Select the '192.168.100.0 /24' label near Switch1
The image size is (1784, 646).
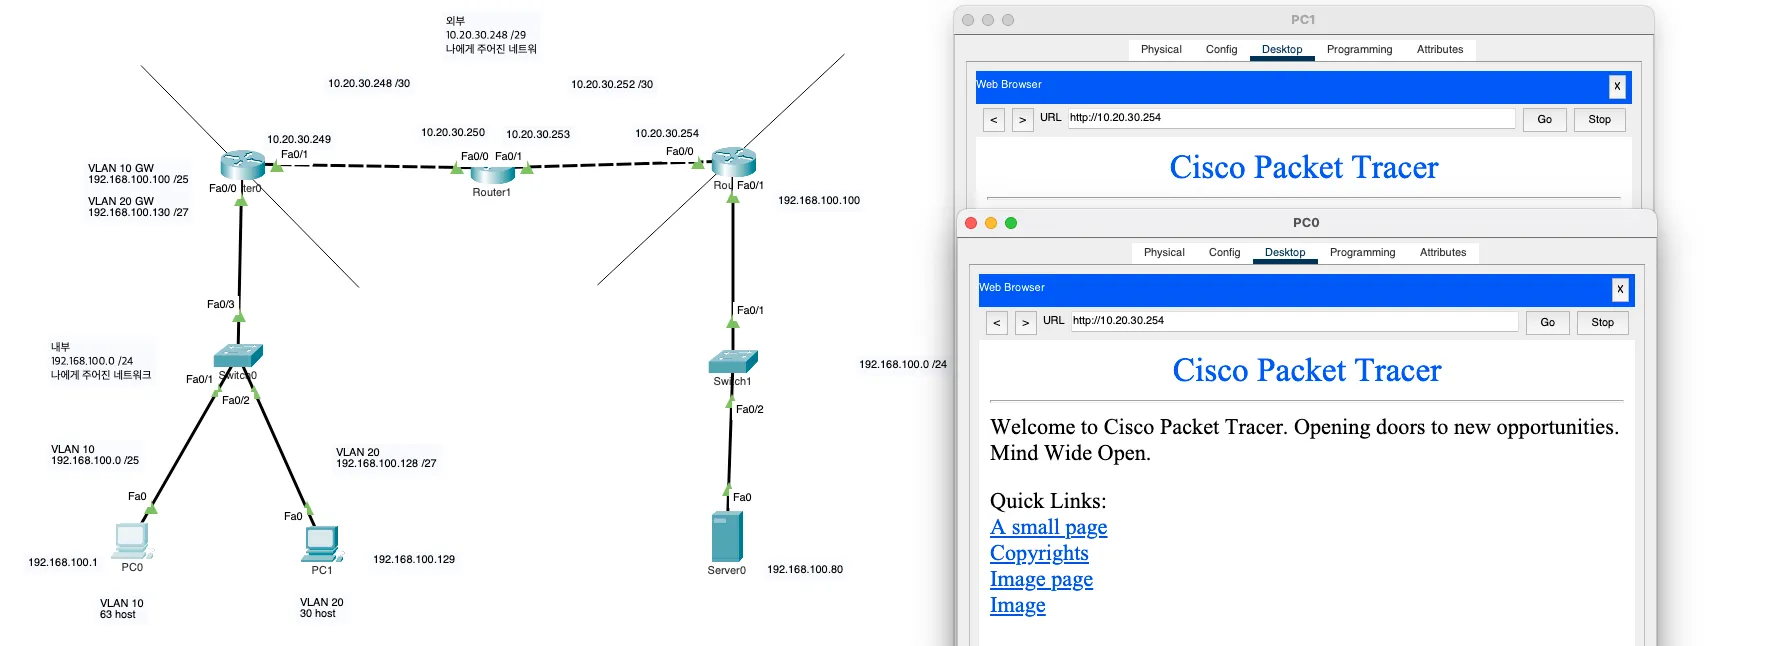point(903,365)
